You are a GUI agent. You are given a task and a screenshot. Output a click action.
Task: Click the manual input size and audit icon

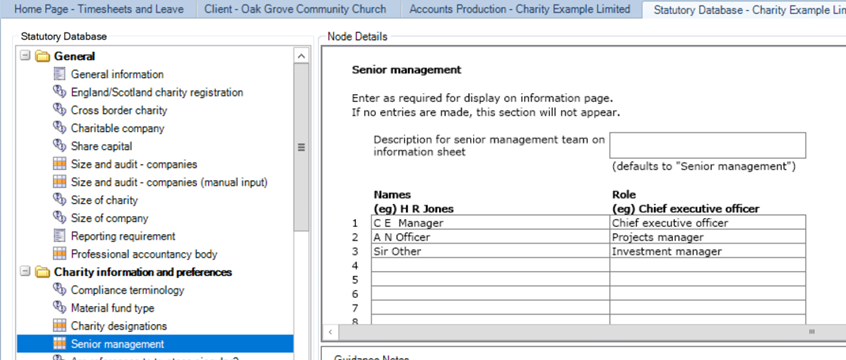click(60, 182)
